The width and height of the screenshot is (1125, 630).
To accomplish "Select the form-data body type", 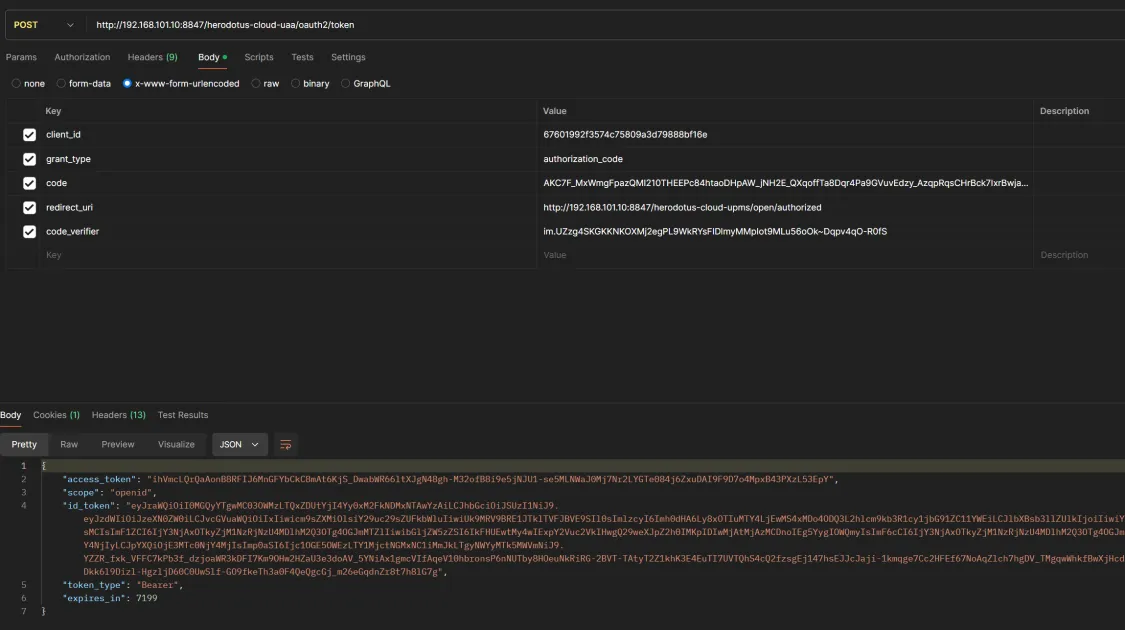I will (x=84, y=84).
